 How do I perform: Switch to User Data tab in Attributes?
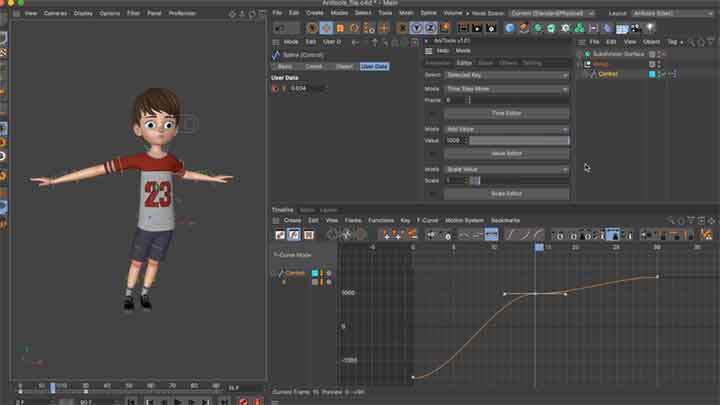point(374,67)
